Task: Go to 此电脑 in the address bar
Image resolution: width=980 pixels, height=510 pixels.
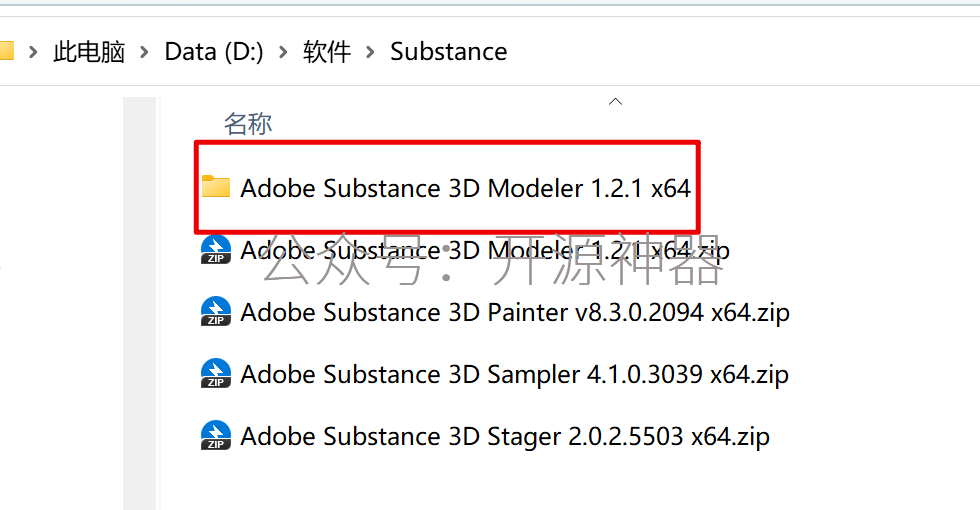Action: pos(89,52)
